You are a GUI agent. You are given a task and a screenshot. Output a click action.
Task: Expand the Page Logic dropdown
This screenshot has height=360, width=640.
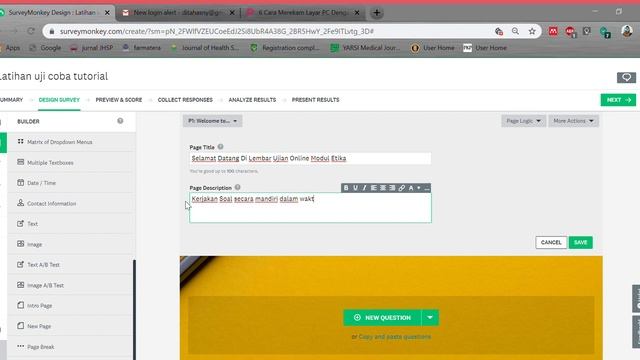523,121
